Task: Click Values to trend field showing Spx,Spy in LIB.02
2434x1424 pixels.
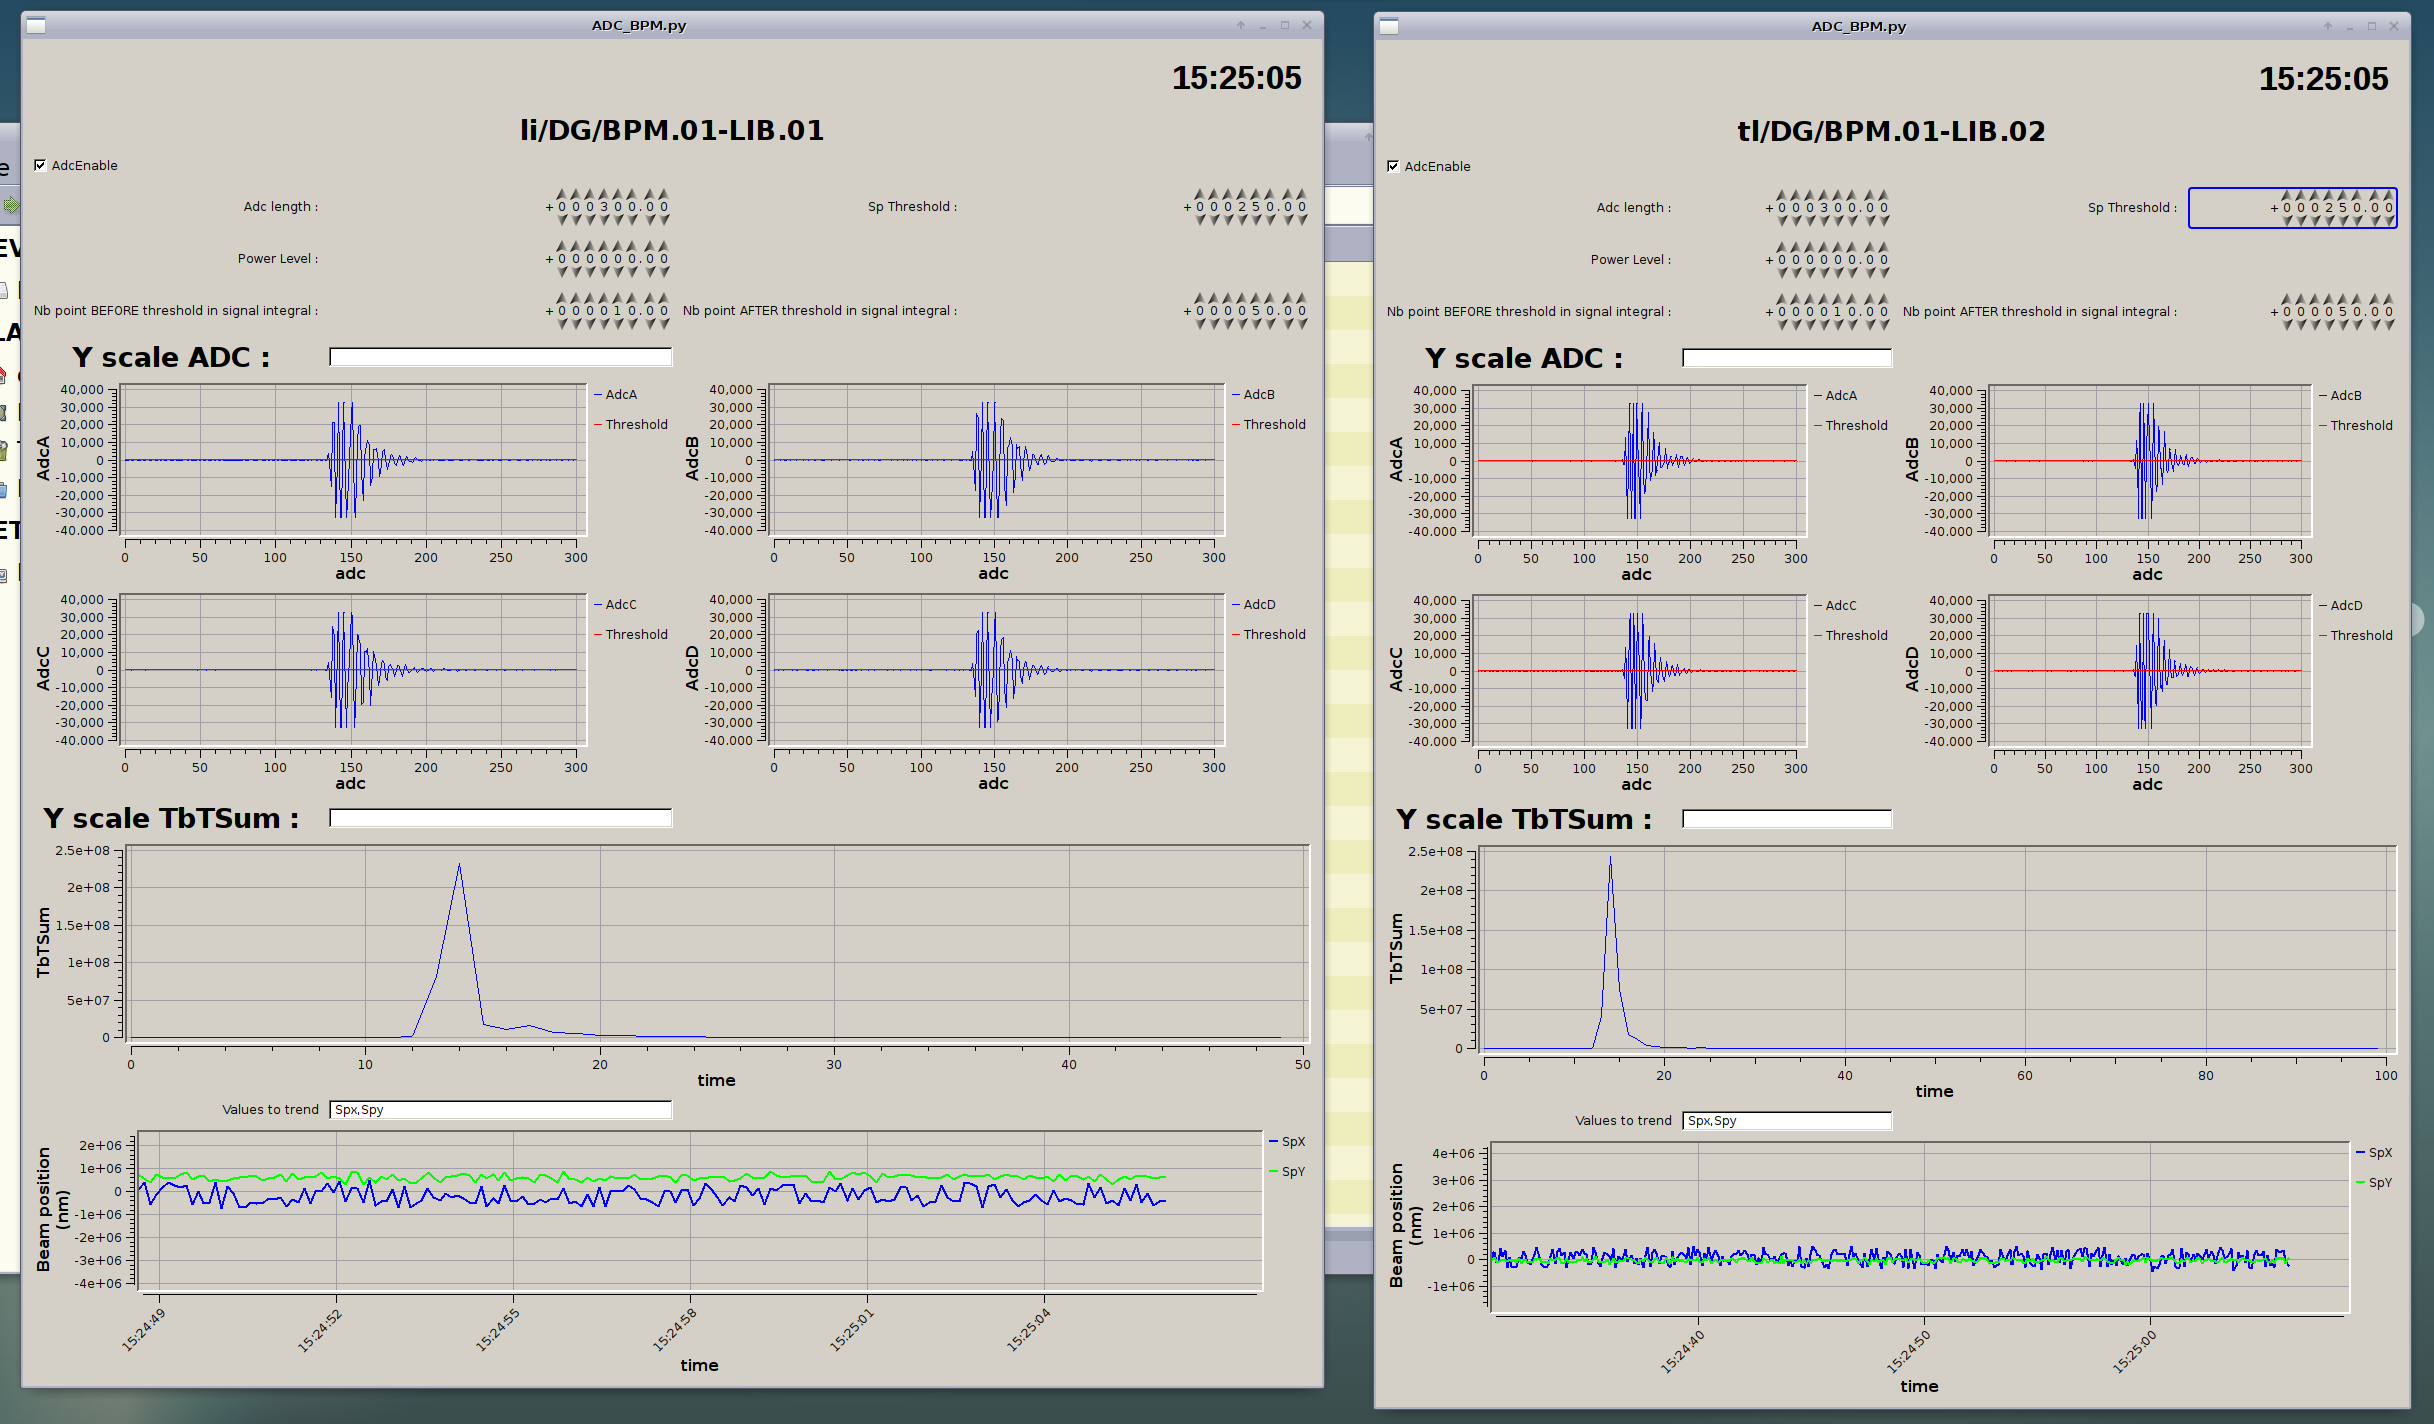Action: tap(1786, 1121)
